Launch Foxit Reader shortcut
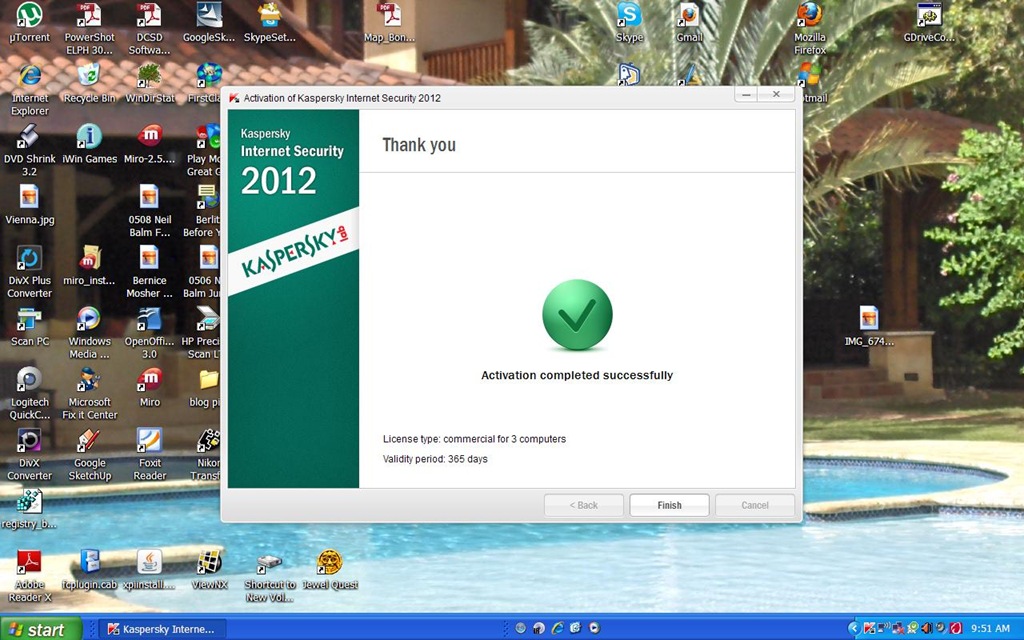This screenshot has height=640, width=1024. [150, 455]
